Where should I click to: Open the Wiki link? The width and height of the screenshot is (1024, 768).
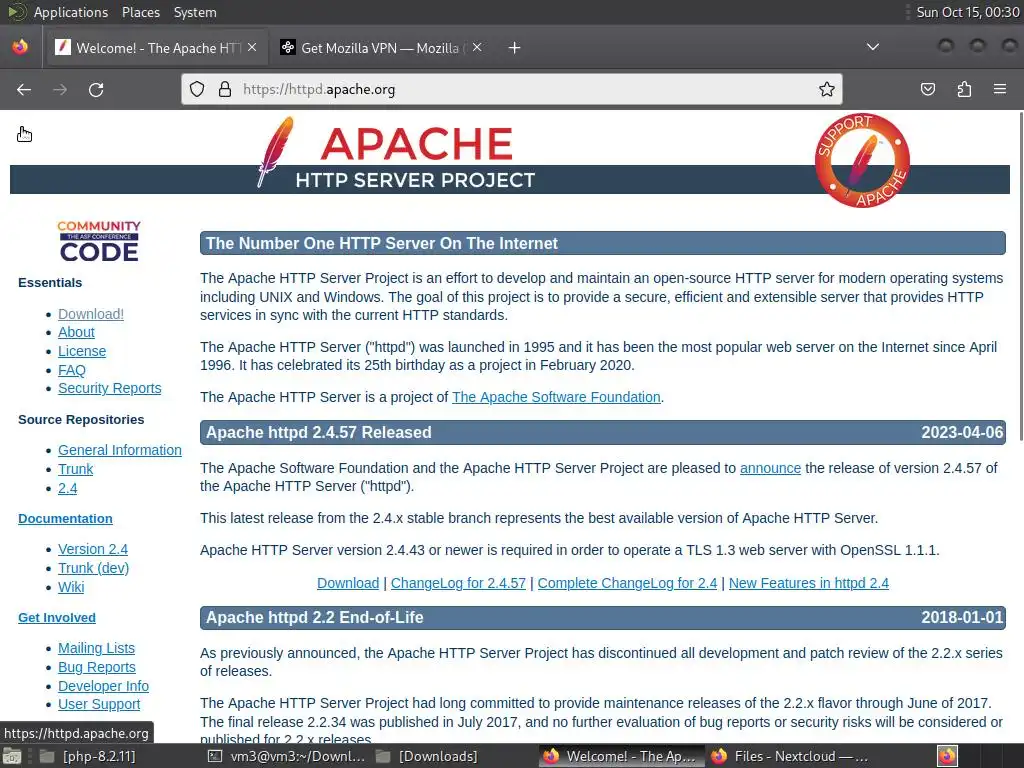pos(71,587)
